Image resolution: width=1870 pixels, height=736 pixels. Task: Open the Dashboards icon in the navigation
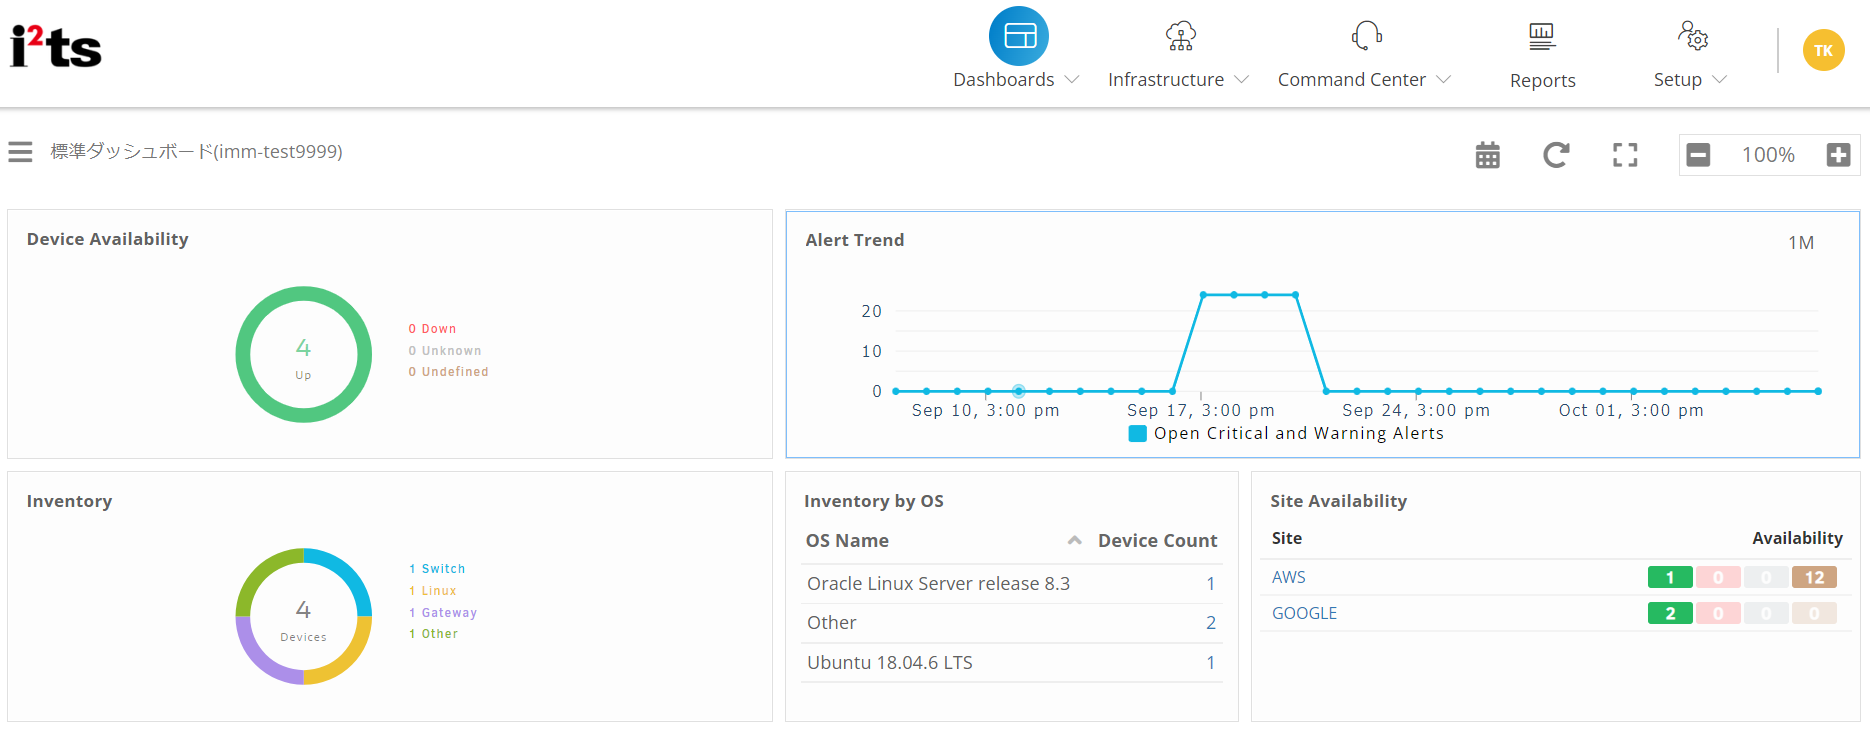1018,36
